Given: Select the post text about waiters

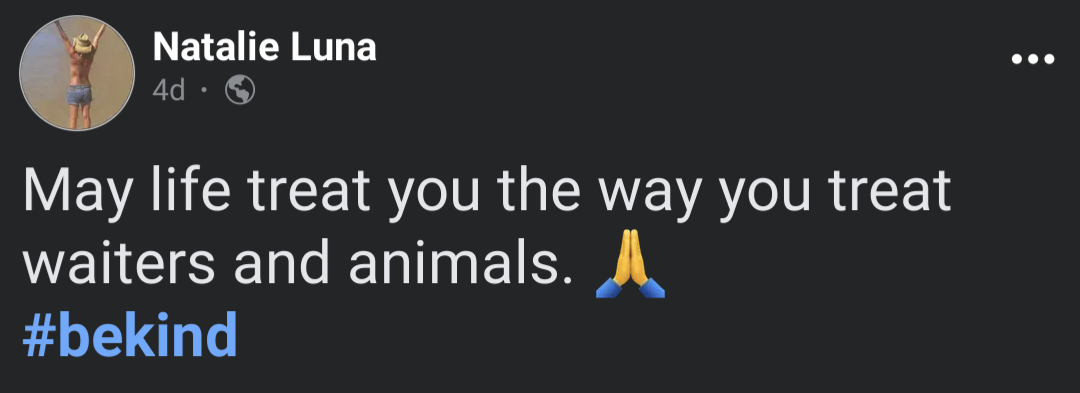Looking at the screenshot, I should pyautogui.click(x=487, y=228).
